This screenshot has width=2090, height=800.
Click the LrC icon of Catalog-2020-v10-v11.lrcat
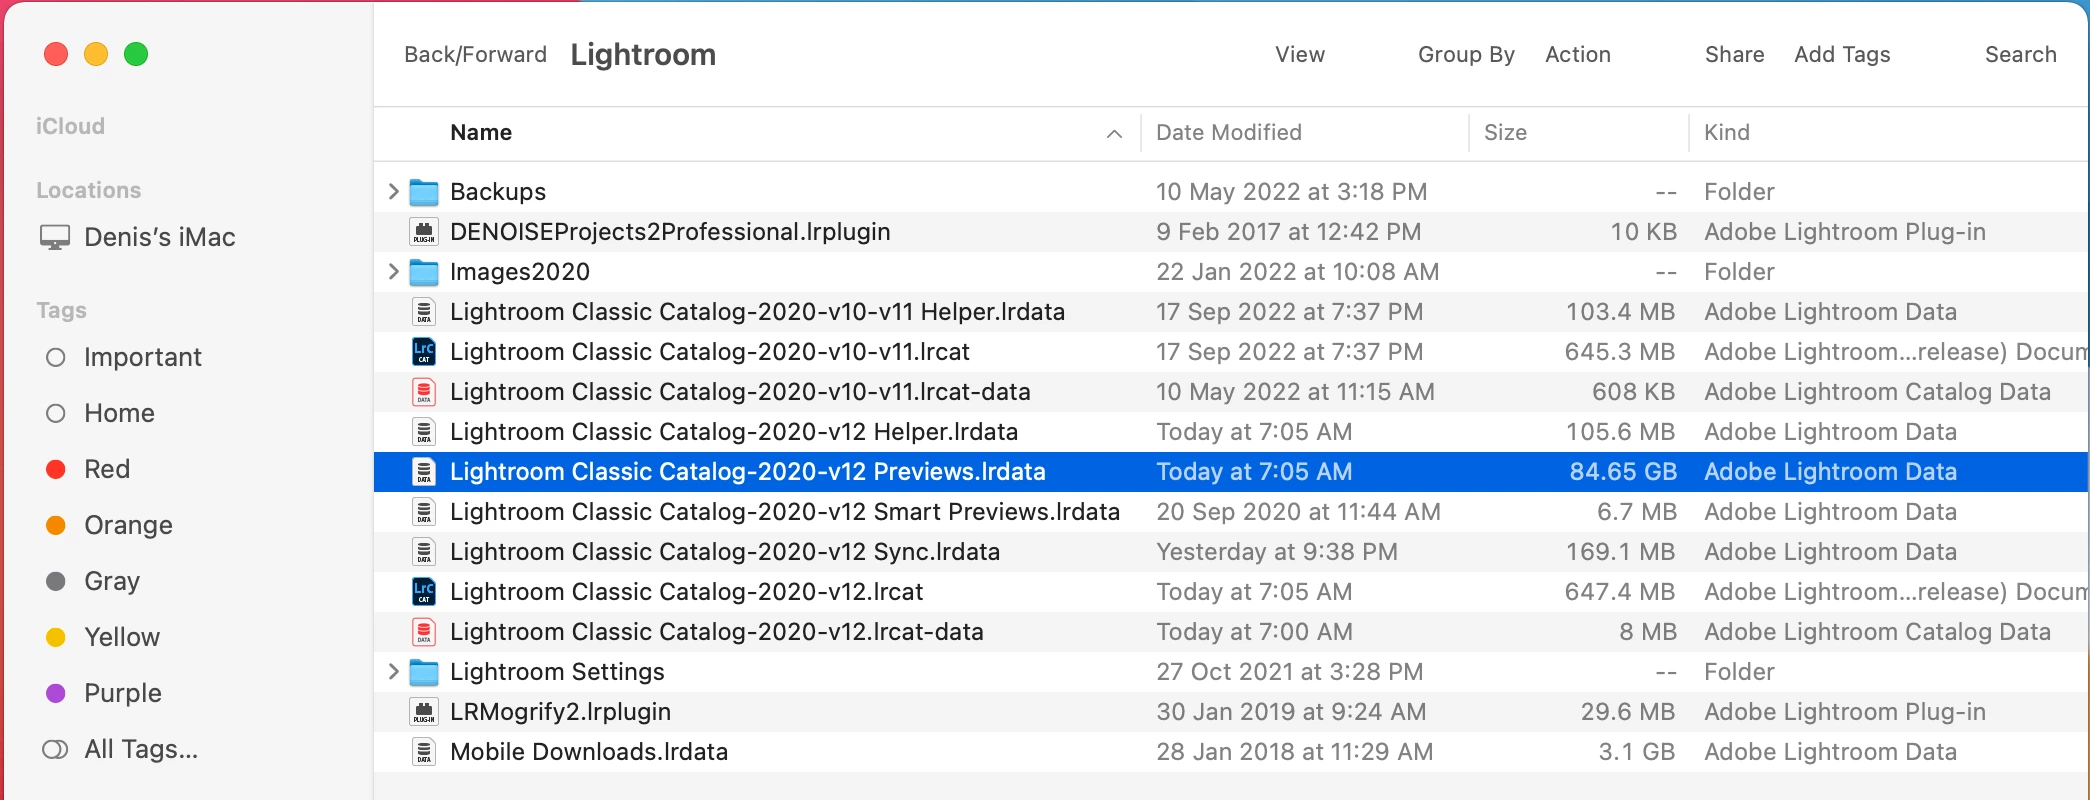[x=424, y=352]
